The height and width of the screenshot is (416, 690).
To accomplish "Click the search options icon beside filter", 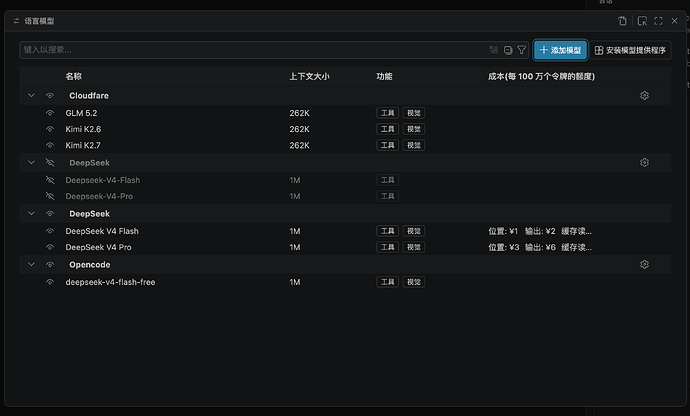I will pyautogui.click(x=508, y=50).
